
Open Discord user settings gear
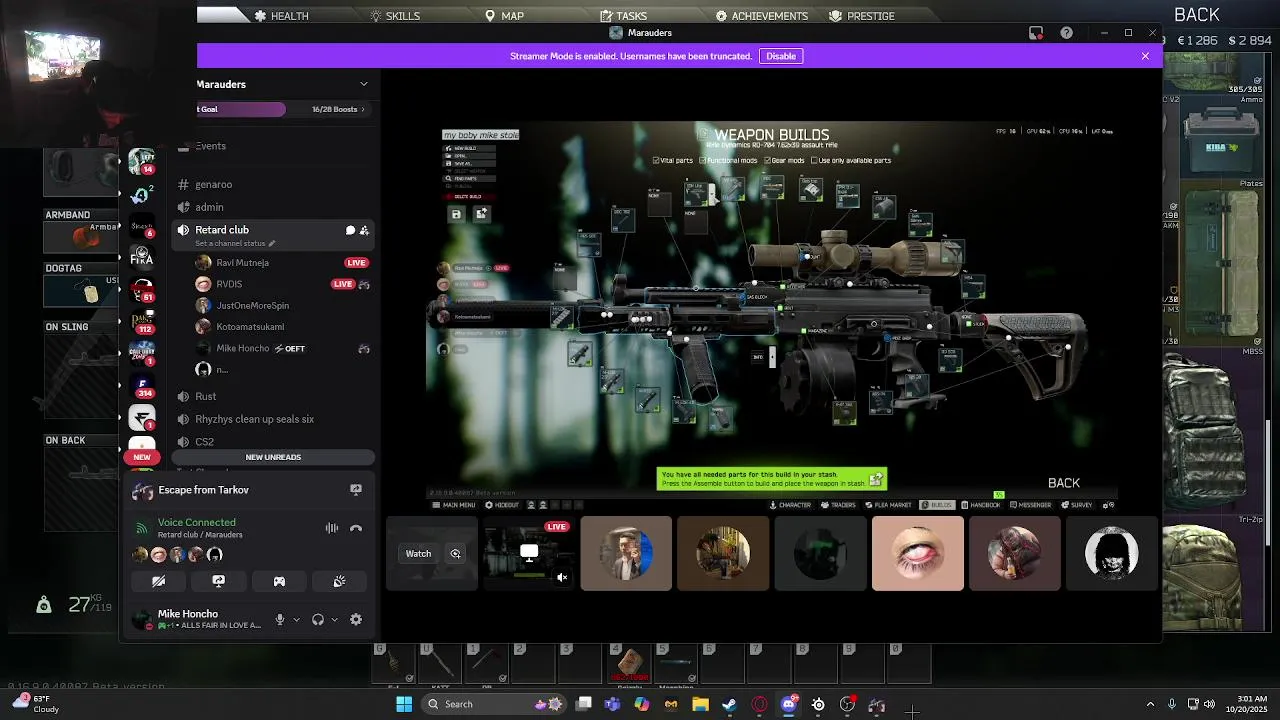click(356, 619)
